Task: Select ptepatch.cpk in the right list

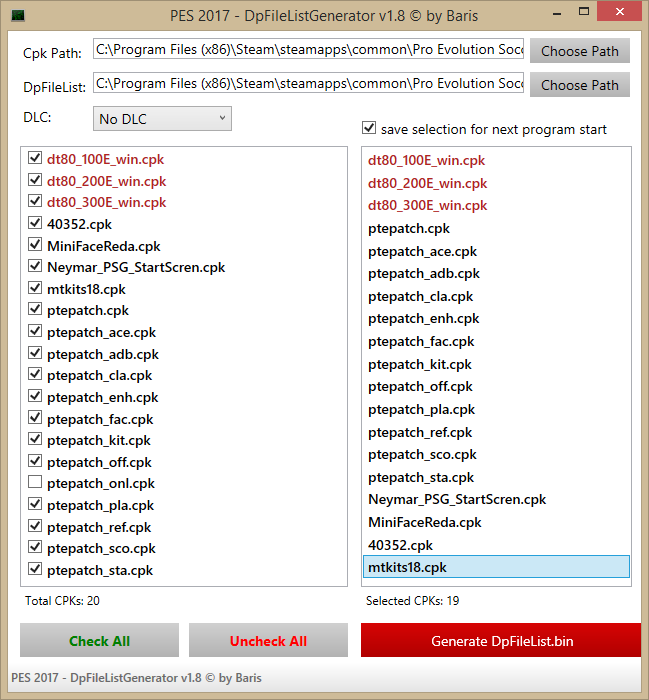Action: (x=496, y=229)
